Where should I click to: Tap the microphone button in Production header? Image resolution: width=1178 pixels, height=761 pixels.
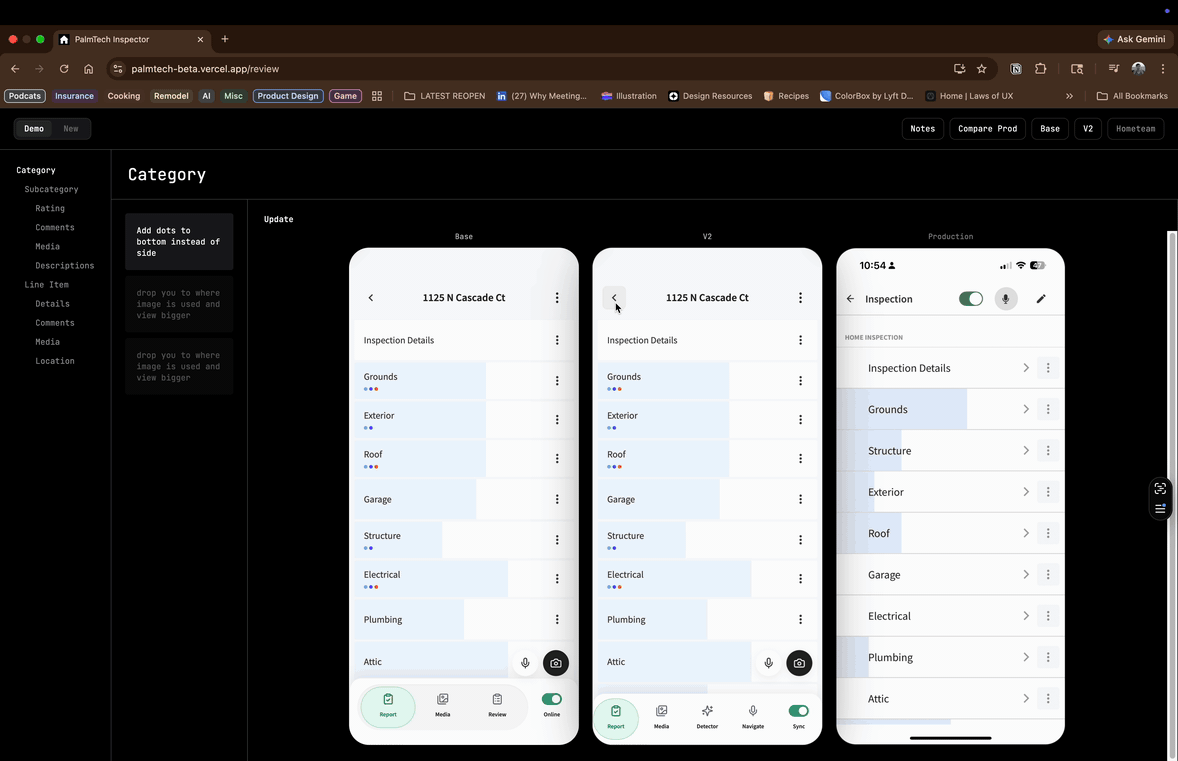(x=1006, y=299)
